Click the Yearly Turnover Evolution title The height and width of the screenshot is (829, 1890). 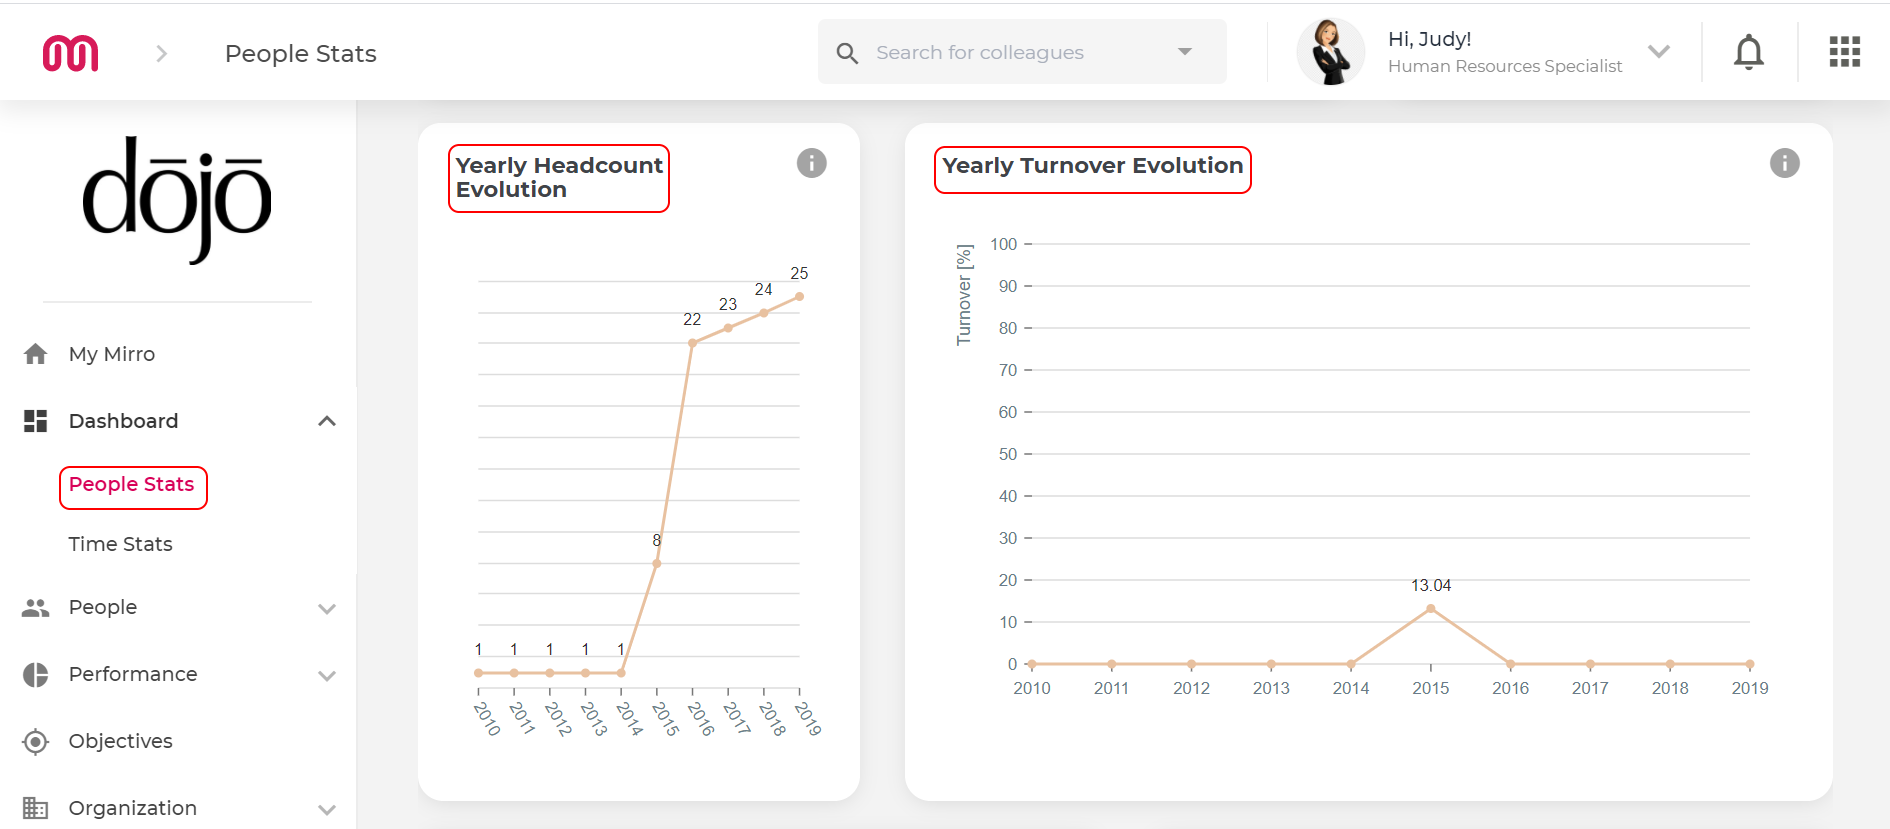coord(1092,168)
